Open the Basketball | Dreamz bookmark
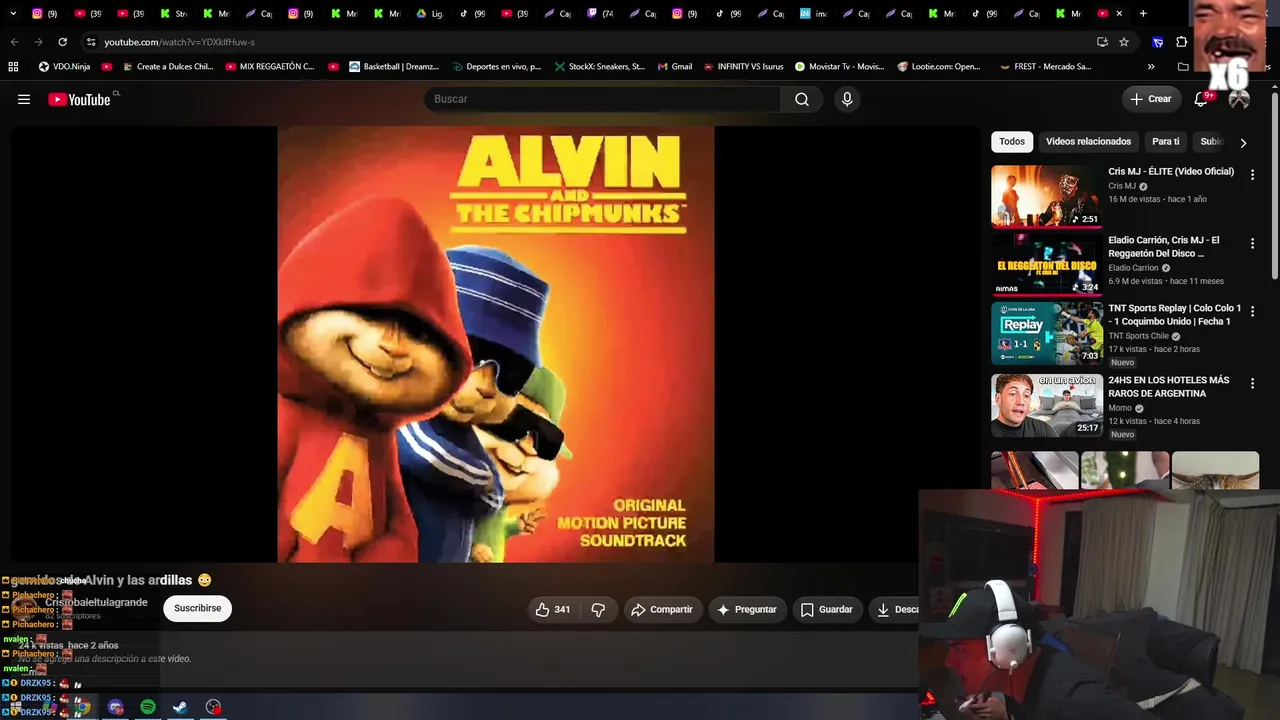Image resolution: width=1280 pixels, height=720 pixels. pyautogui.click(x=393, y=67)
